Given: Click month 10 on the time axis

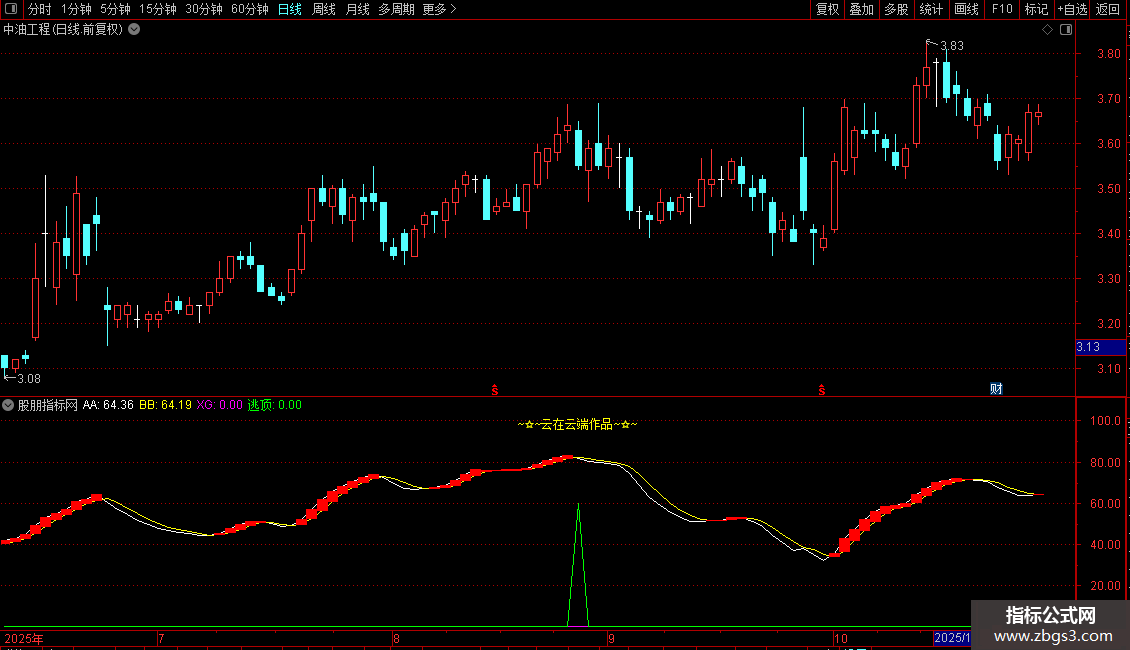Looking at the screenshot, I should click(x=840, y=638).
